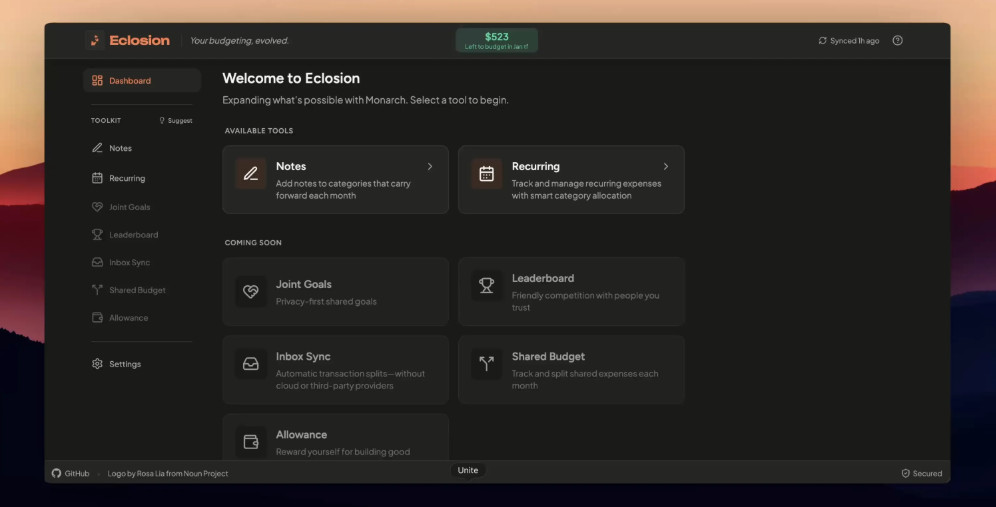Click the AVAILABLE TOOLS section label

[259, 131]
